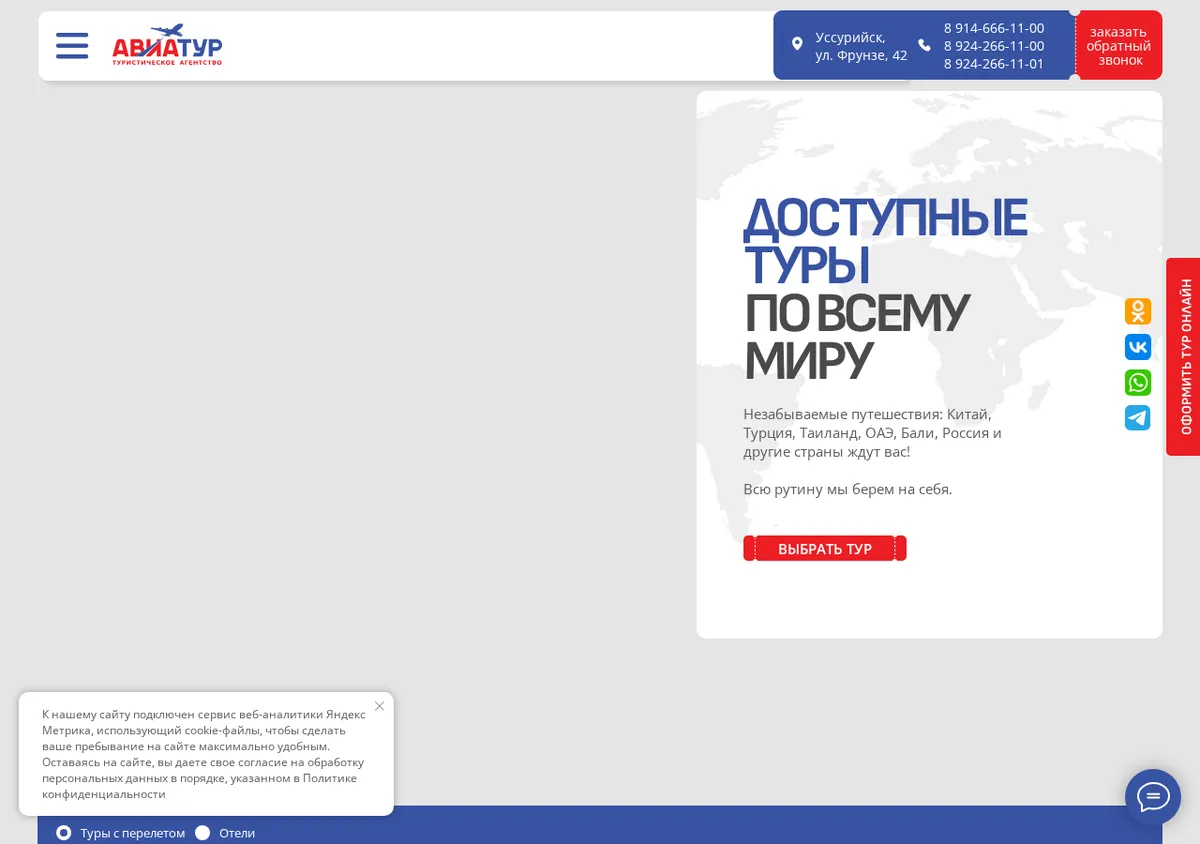1200x844 pixels.
Task: Open the hamburger navigation menu
Action: (x=72, y=46)
